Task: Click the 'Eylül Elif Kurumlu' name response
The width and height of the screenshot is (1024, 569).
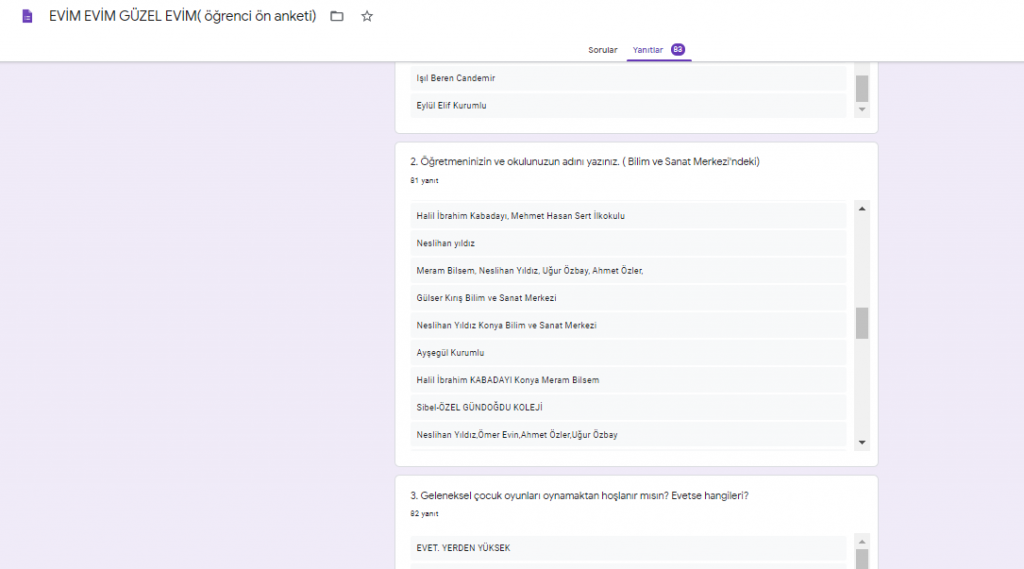Action: [x=451, y=105]
